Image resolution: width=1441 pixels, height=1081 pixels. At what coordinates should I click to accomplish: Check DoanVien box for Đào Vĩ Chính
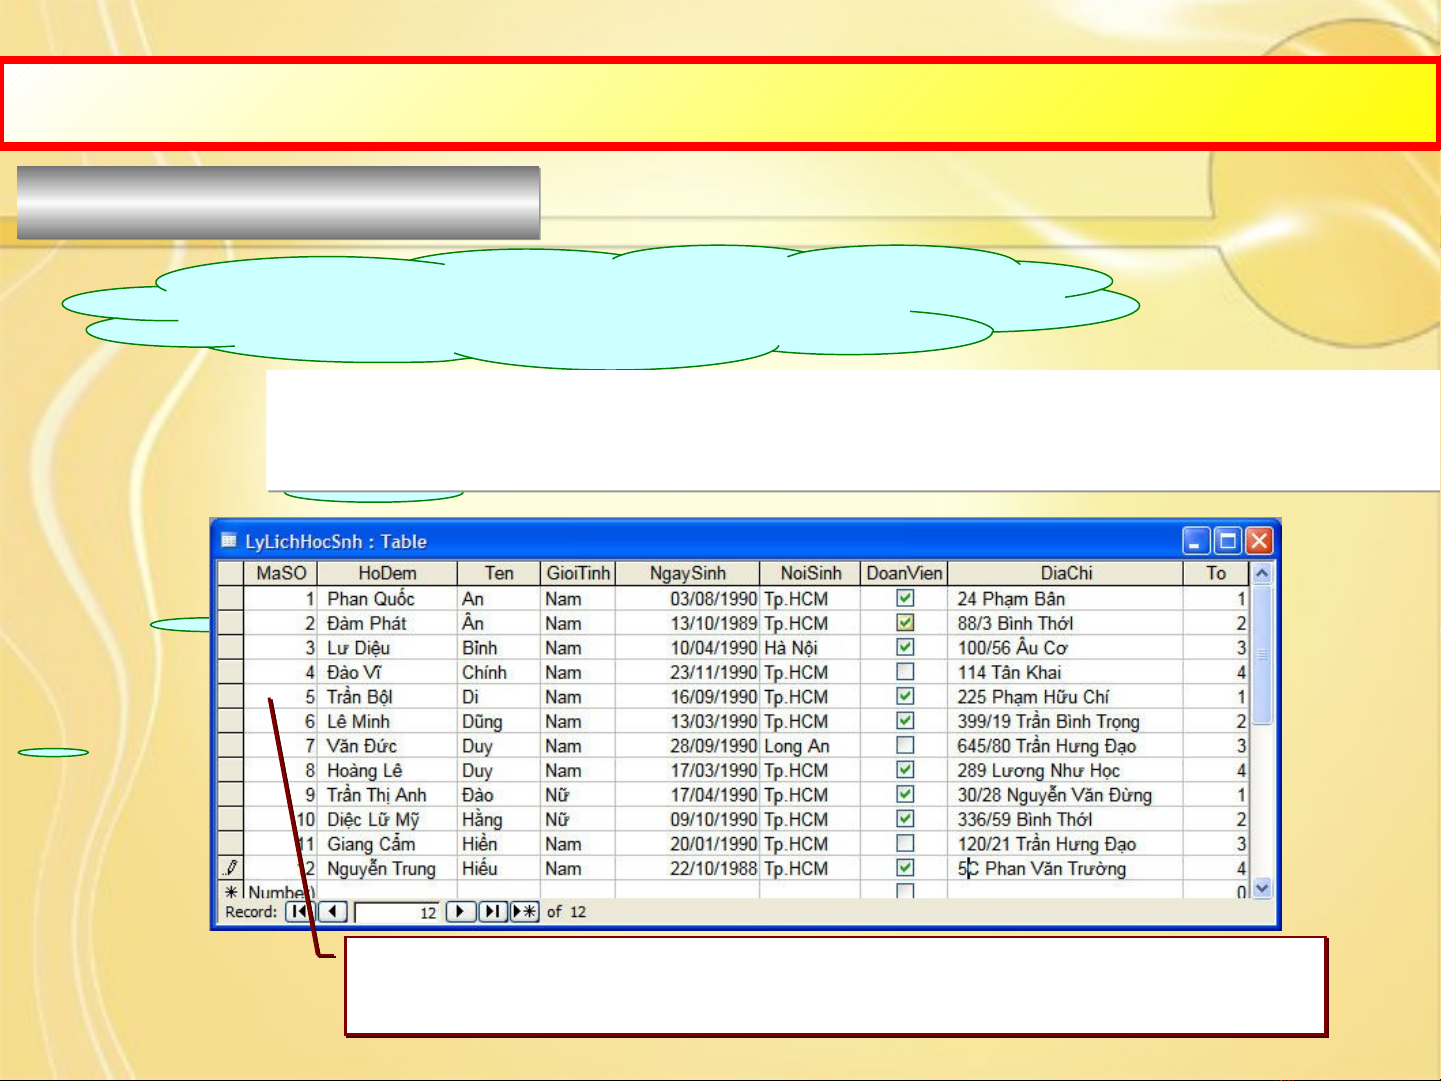pyautogui.click(x=905, y=672)
